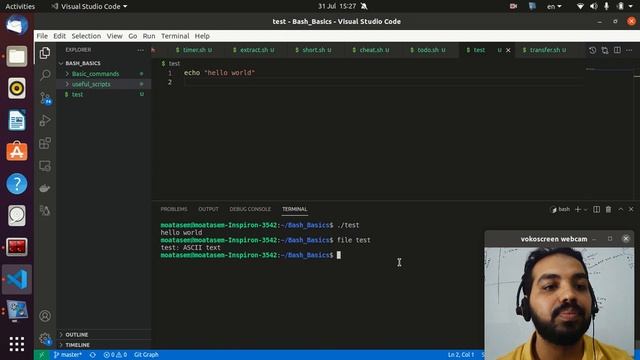Open the Source Control view
This screenshot has width=640, height=360.
click(45, 98)
